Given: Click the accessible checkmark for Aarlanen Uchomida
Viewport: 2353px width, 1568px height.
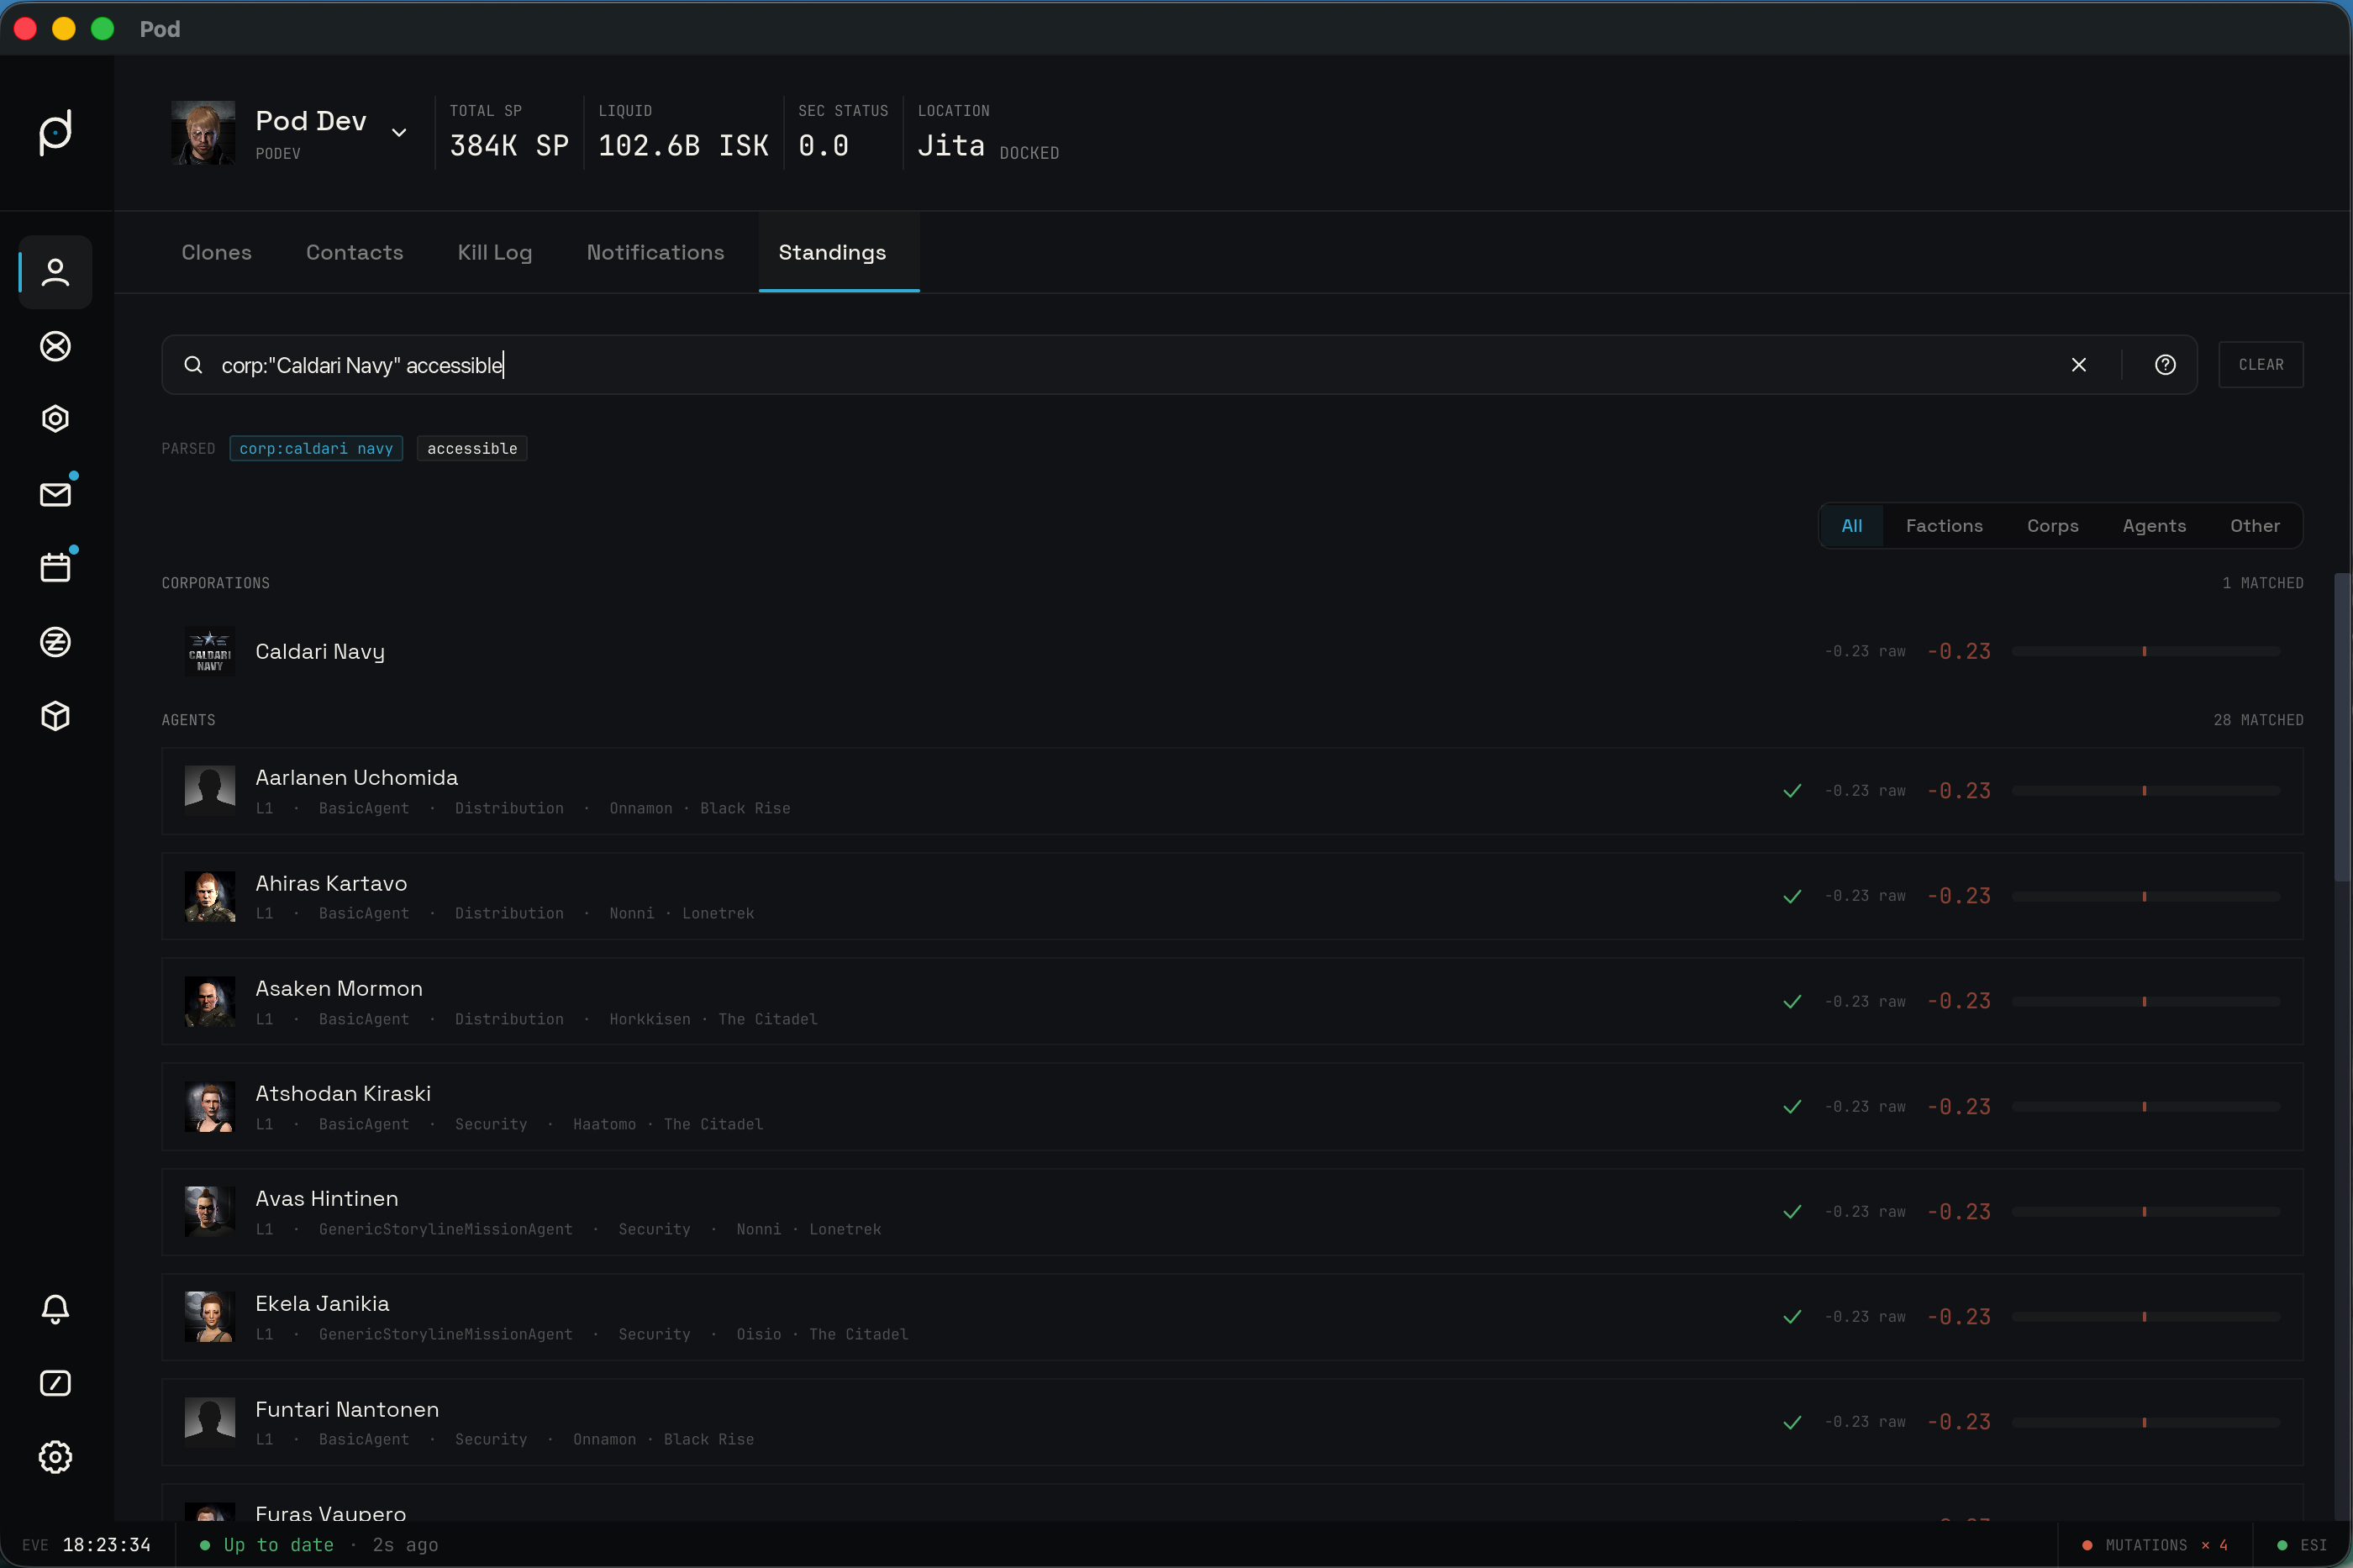Looking at the screenshot, I should [1792, 791].
